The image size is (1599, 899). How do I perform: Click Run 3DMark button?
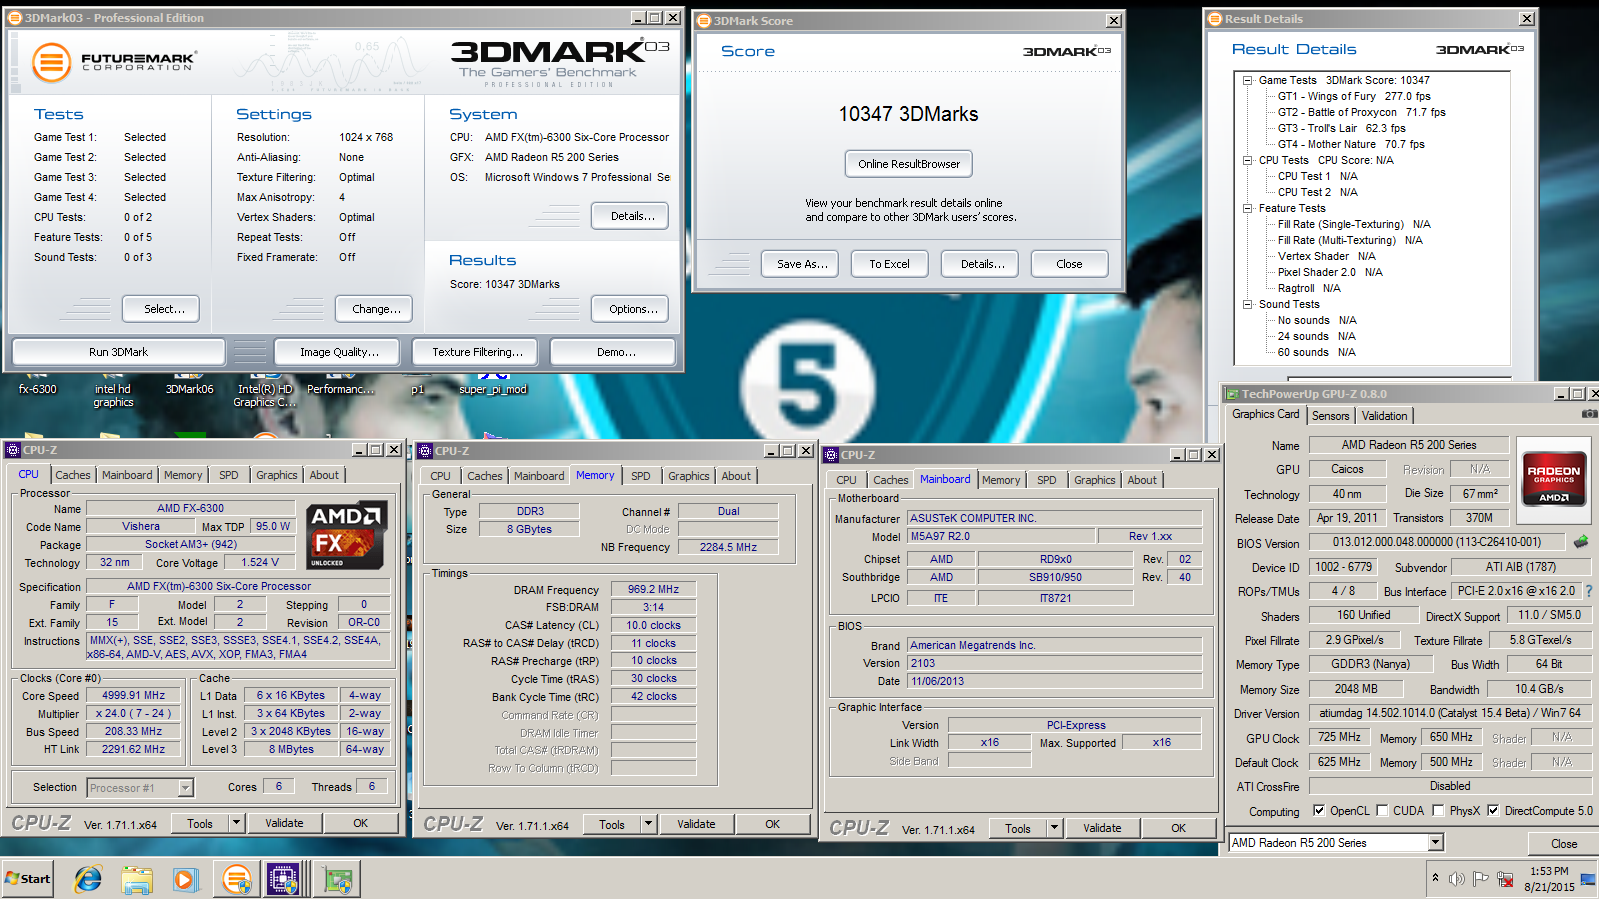click(x=118, y=352)
